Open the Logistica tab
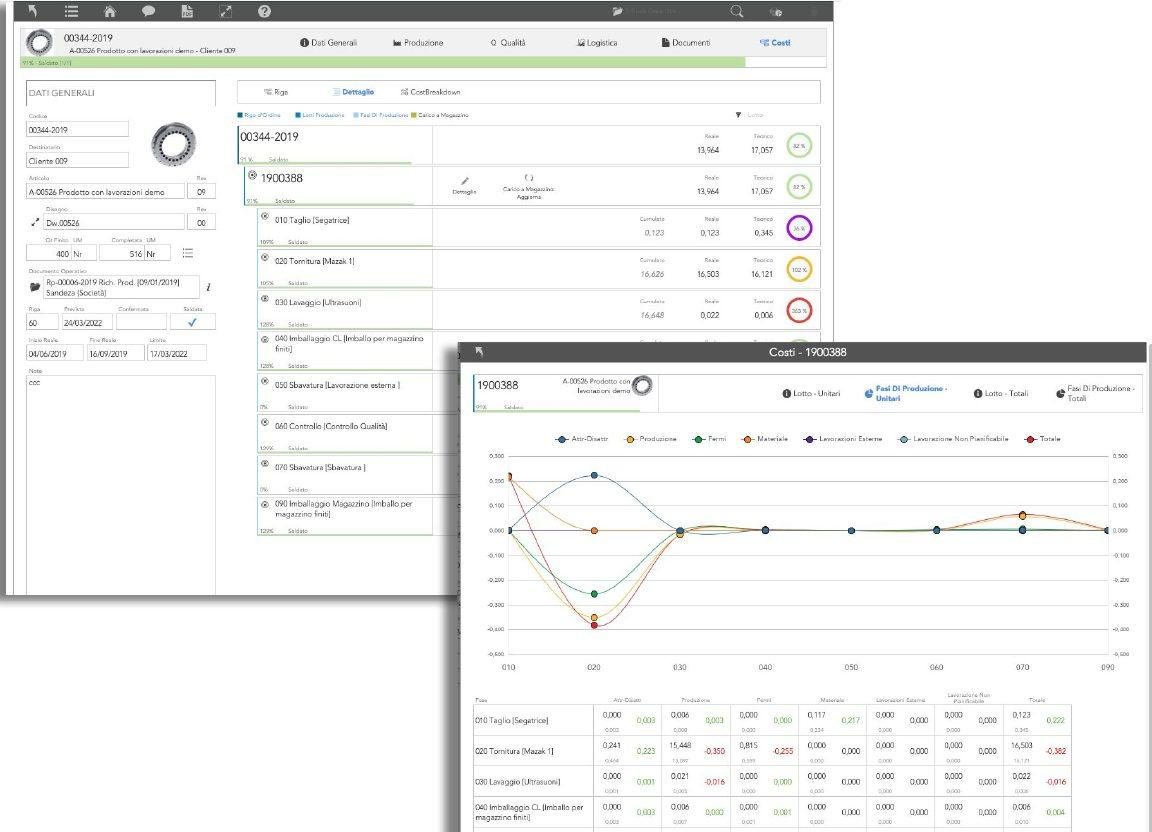The width and height of the screenshot is (1152, 832). coord(597,43)
